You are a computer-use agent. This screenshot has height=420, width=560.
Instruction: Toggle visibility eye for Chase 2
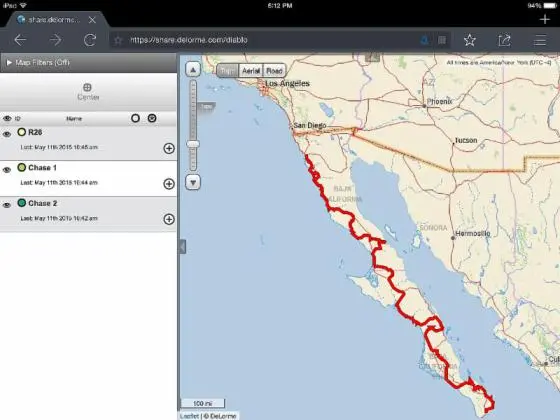7,205
